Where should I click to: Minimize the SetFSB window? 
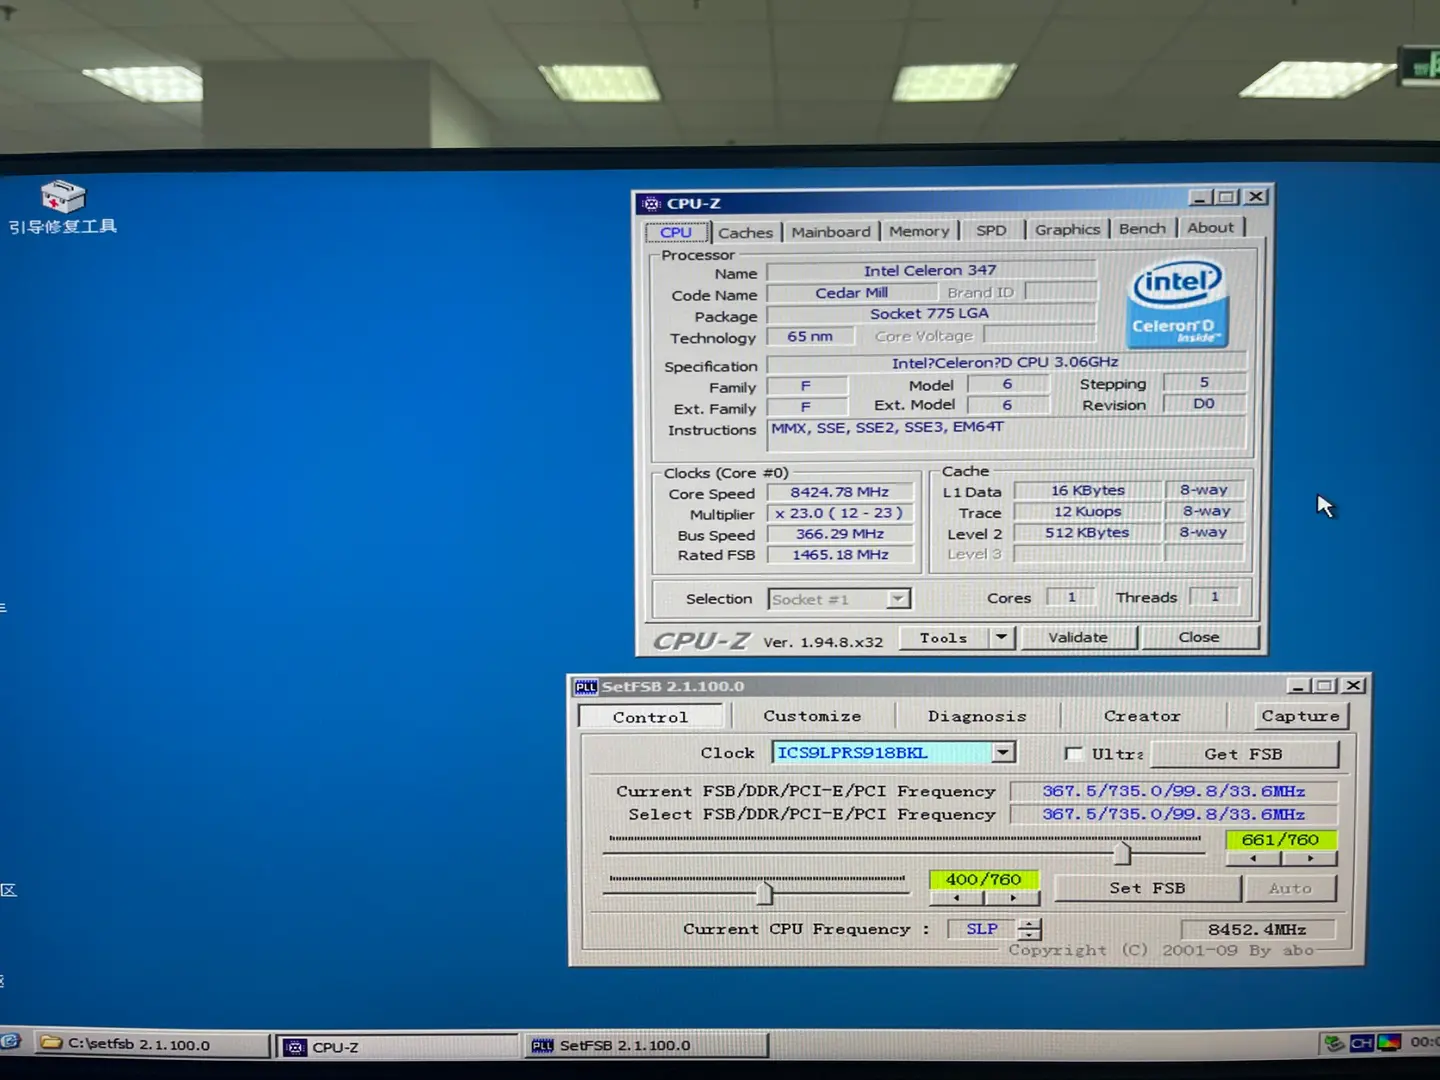point(1298,686)
